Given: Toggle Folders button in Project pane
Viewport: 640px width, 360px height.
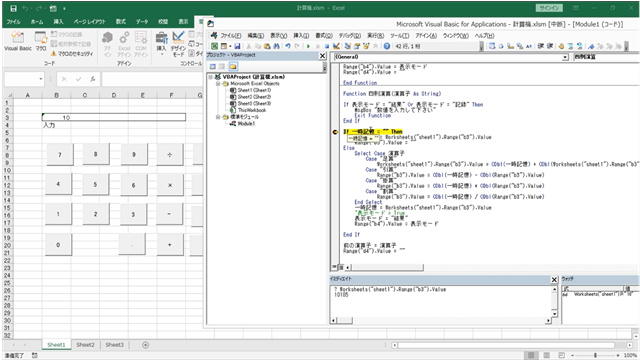Looking at the screenshot, I should 233,66.
